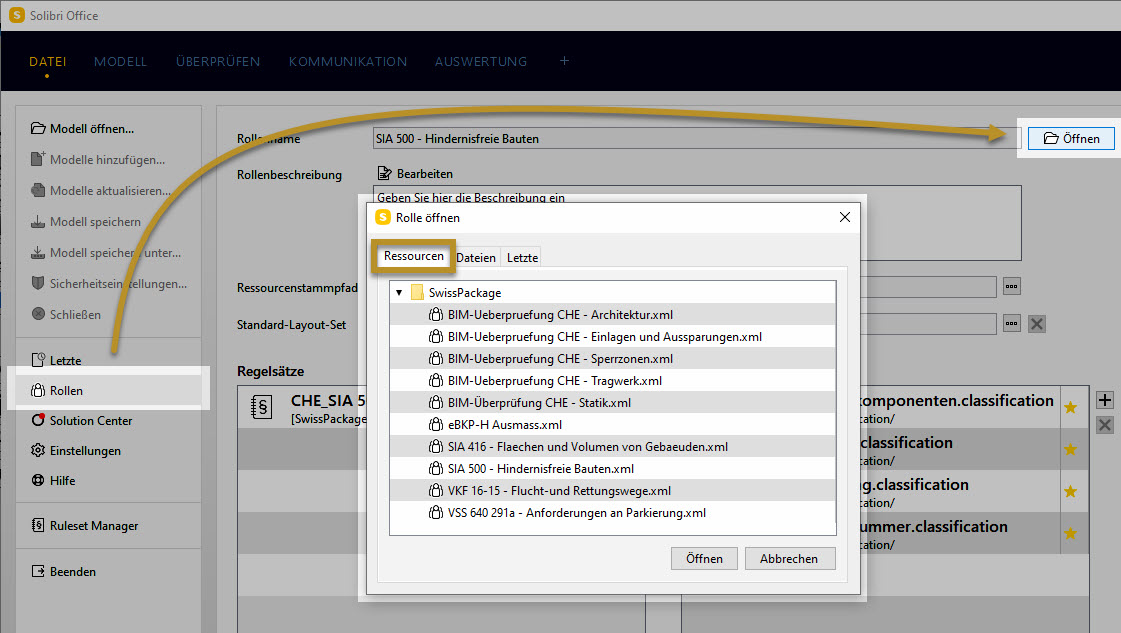This screenshot has height=633, width=1121.
Task: Toggle star for the second classification row
Action: [1070, 449]
